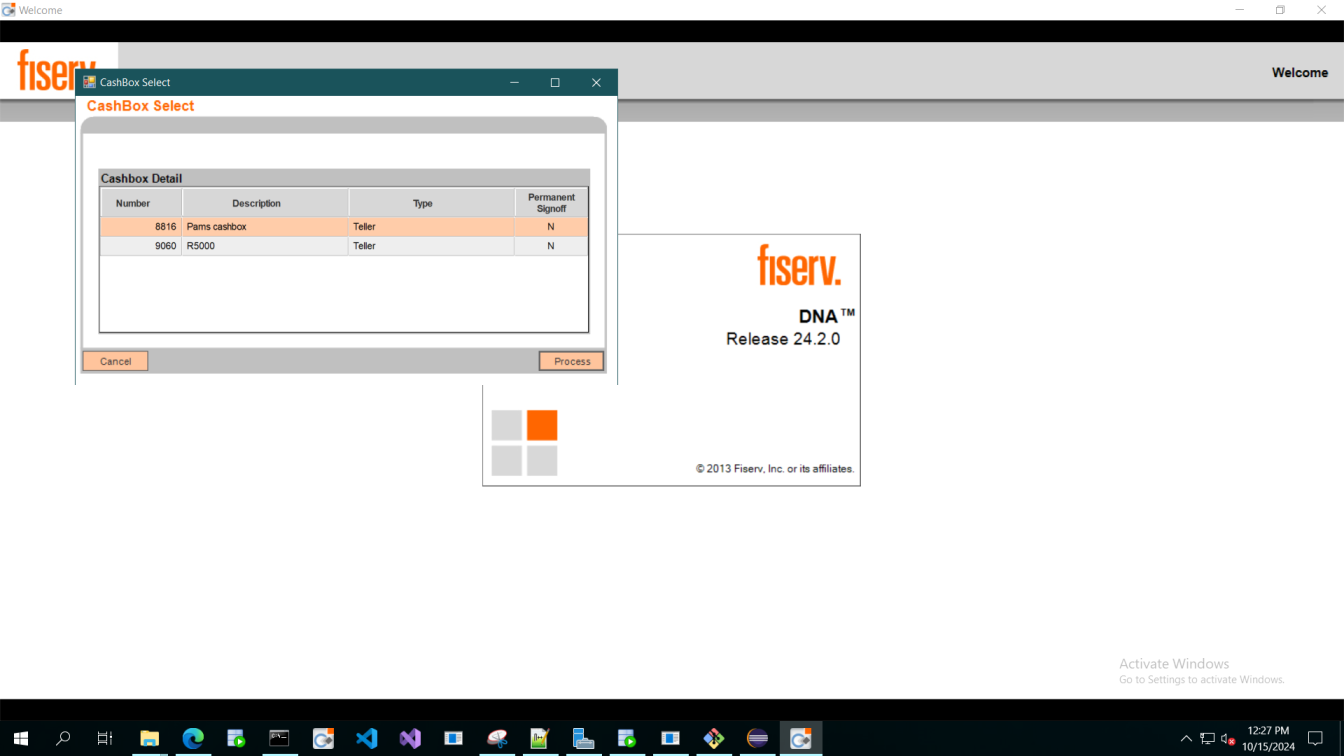The width and height of the screenshot is (1344, 756).
Task: Maximize the CashBox Select dialog
Action: (555, 82)
